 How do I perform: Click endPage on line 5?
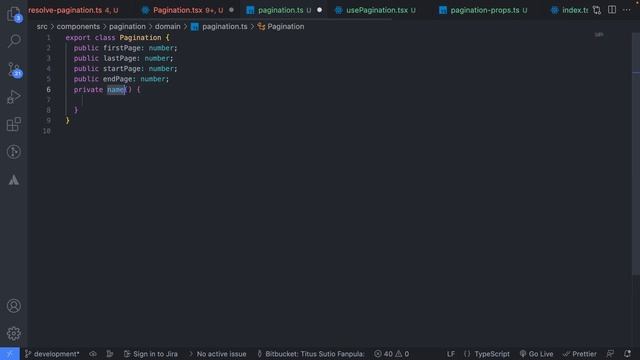117,79
